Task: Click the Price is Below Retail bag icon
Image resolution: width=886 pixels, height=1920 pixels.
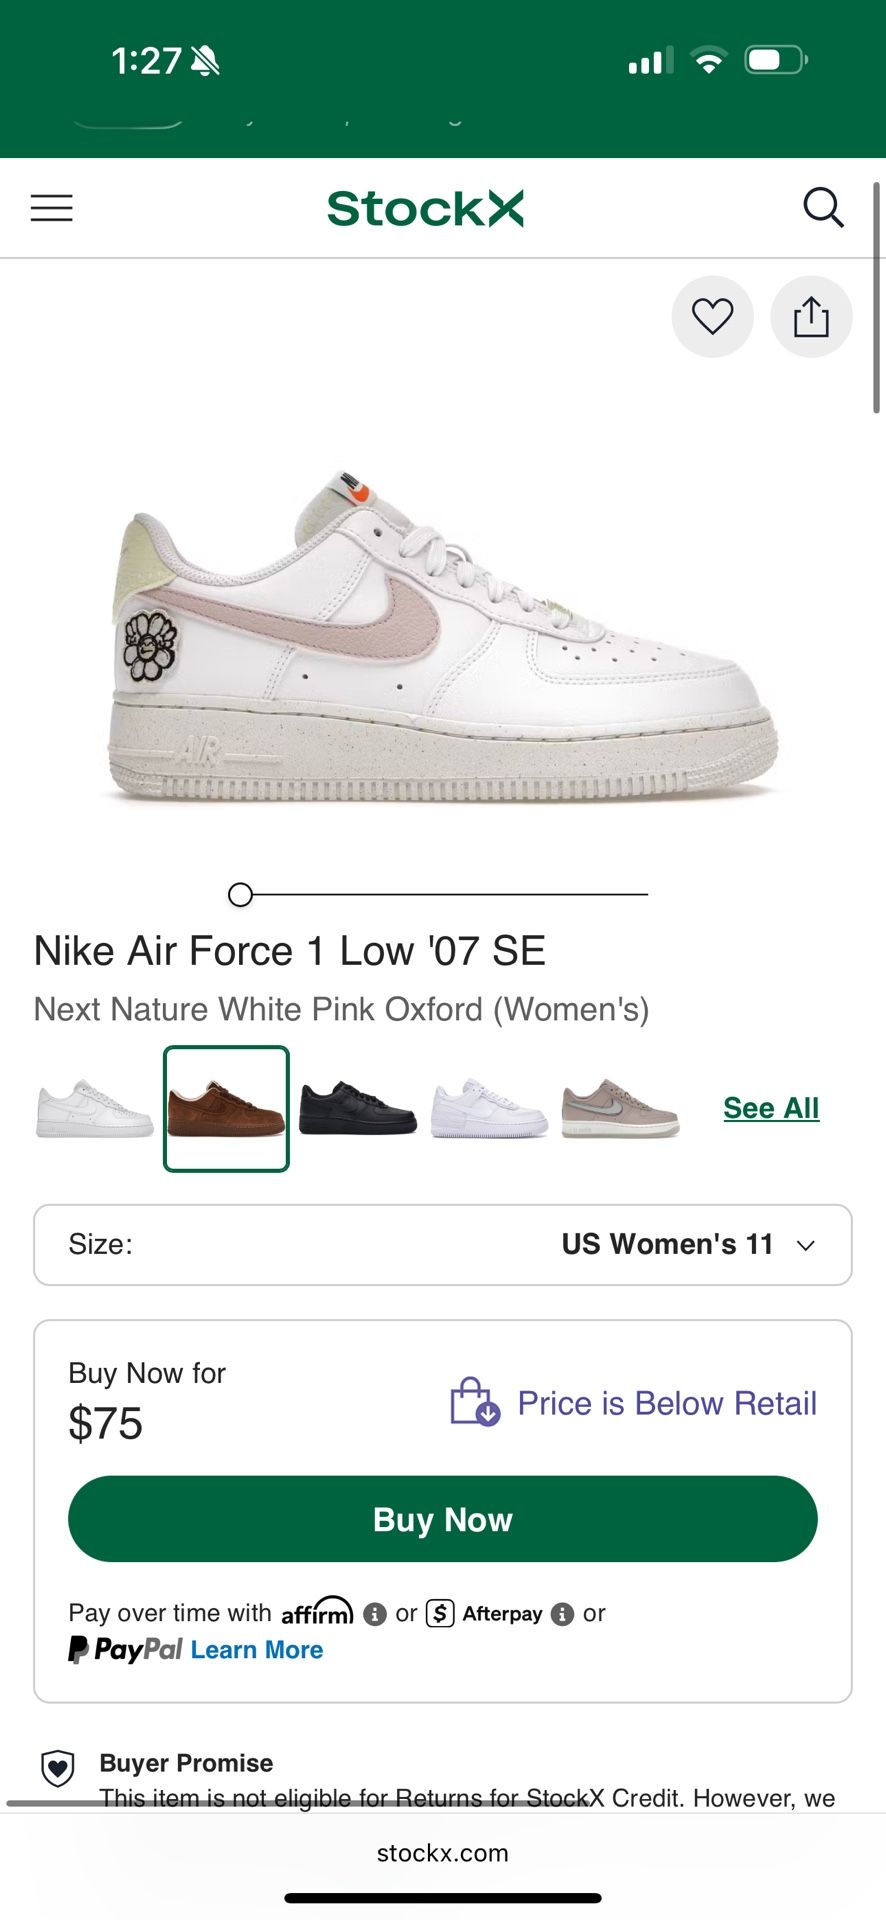Action: click(x=474, y=1403)
